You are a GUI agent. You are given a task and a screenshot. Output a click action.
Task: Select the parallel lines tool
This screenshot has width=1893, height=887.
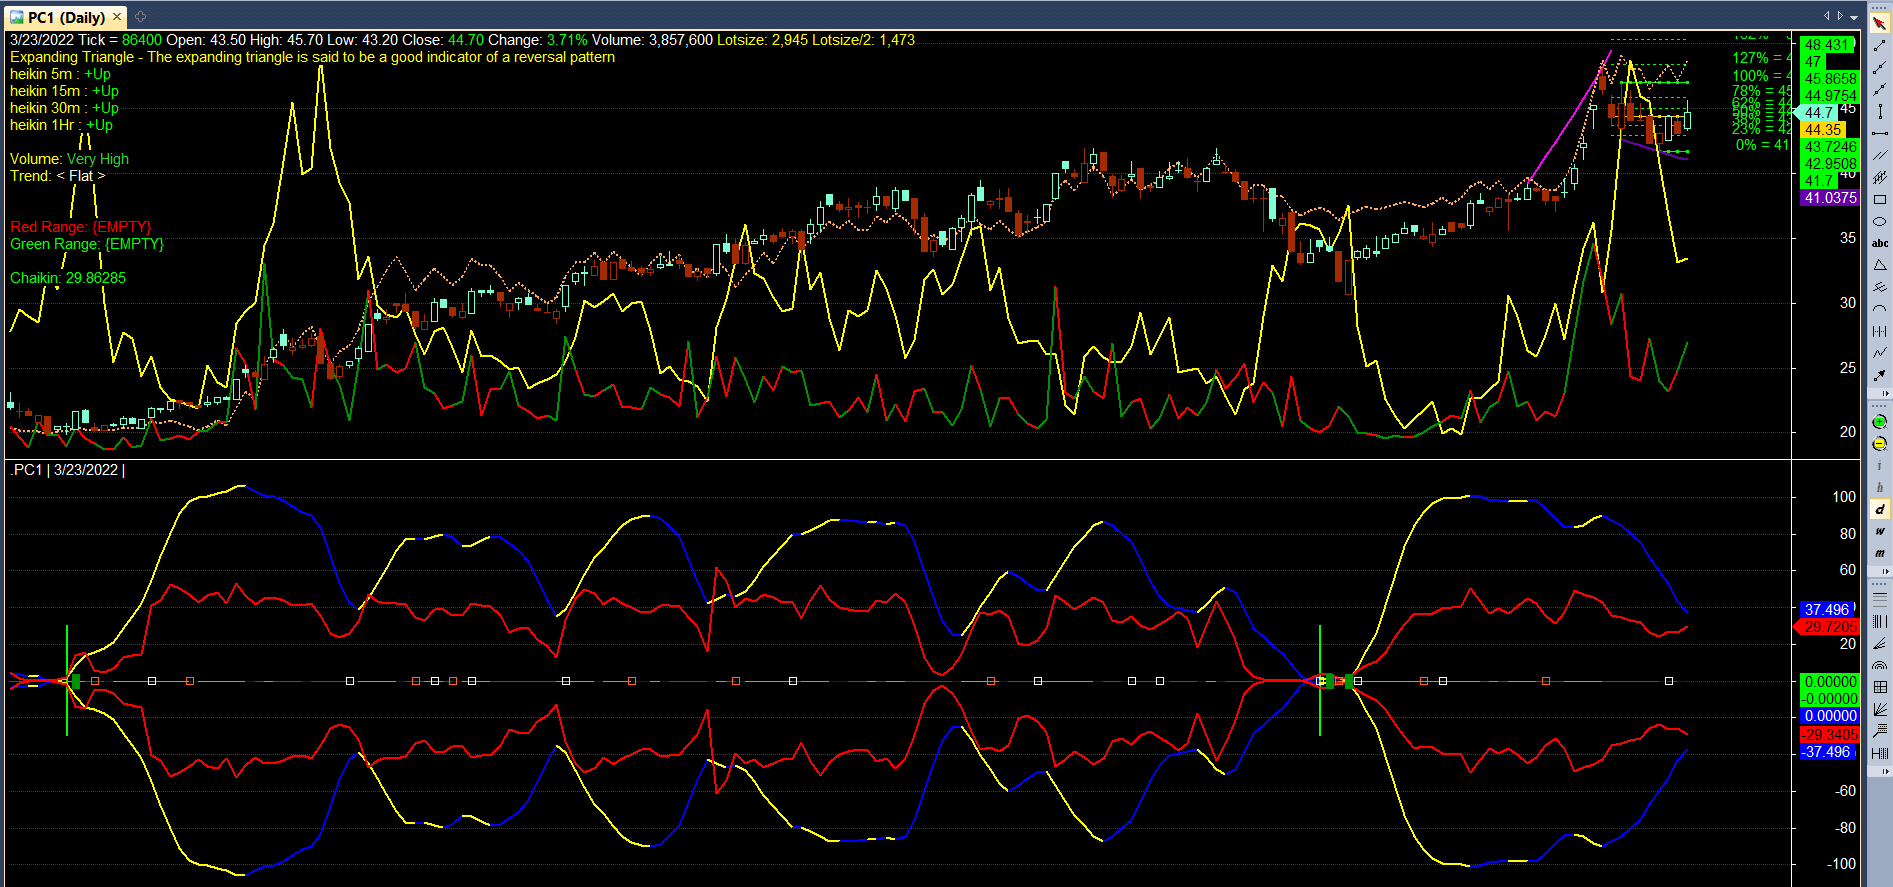tap(1880, 155)
